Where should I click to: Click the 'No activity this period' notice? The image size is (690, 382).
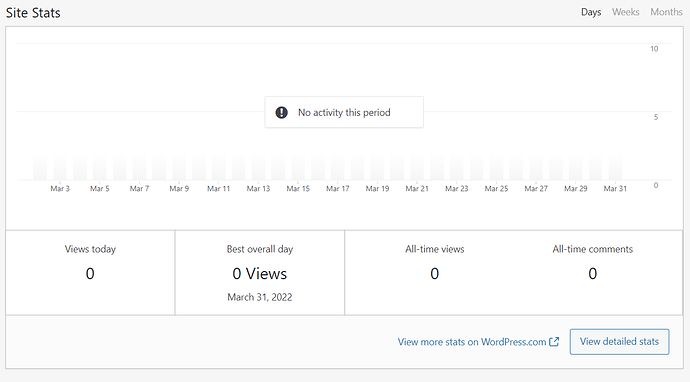pos(344,112)
